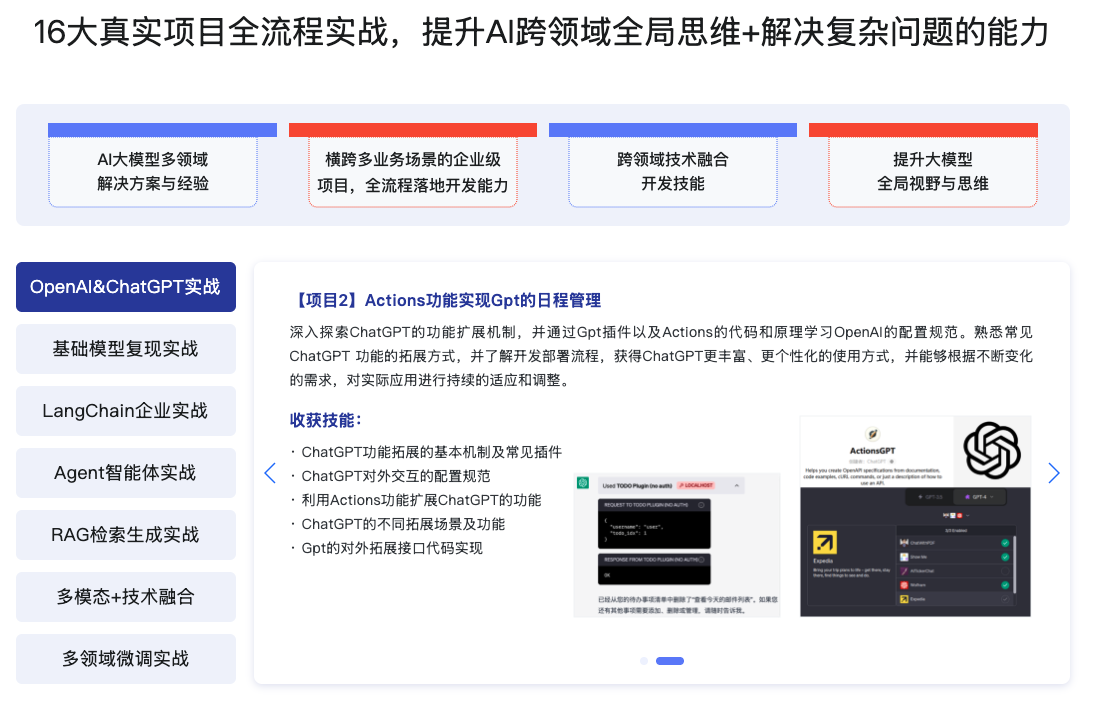This screenshot has width=1116, height=708.
Task: Click the left carousel arrow
Action: pyautogui.click(x=269, y=473)
